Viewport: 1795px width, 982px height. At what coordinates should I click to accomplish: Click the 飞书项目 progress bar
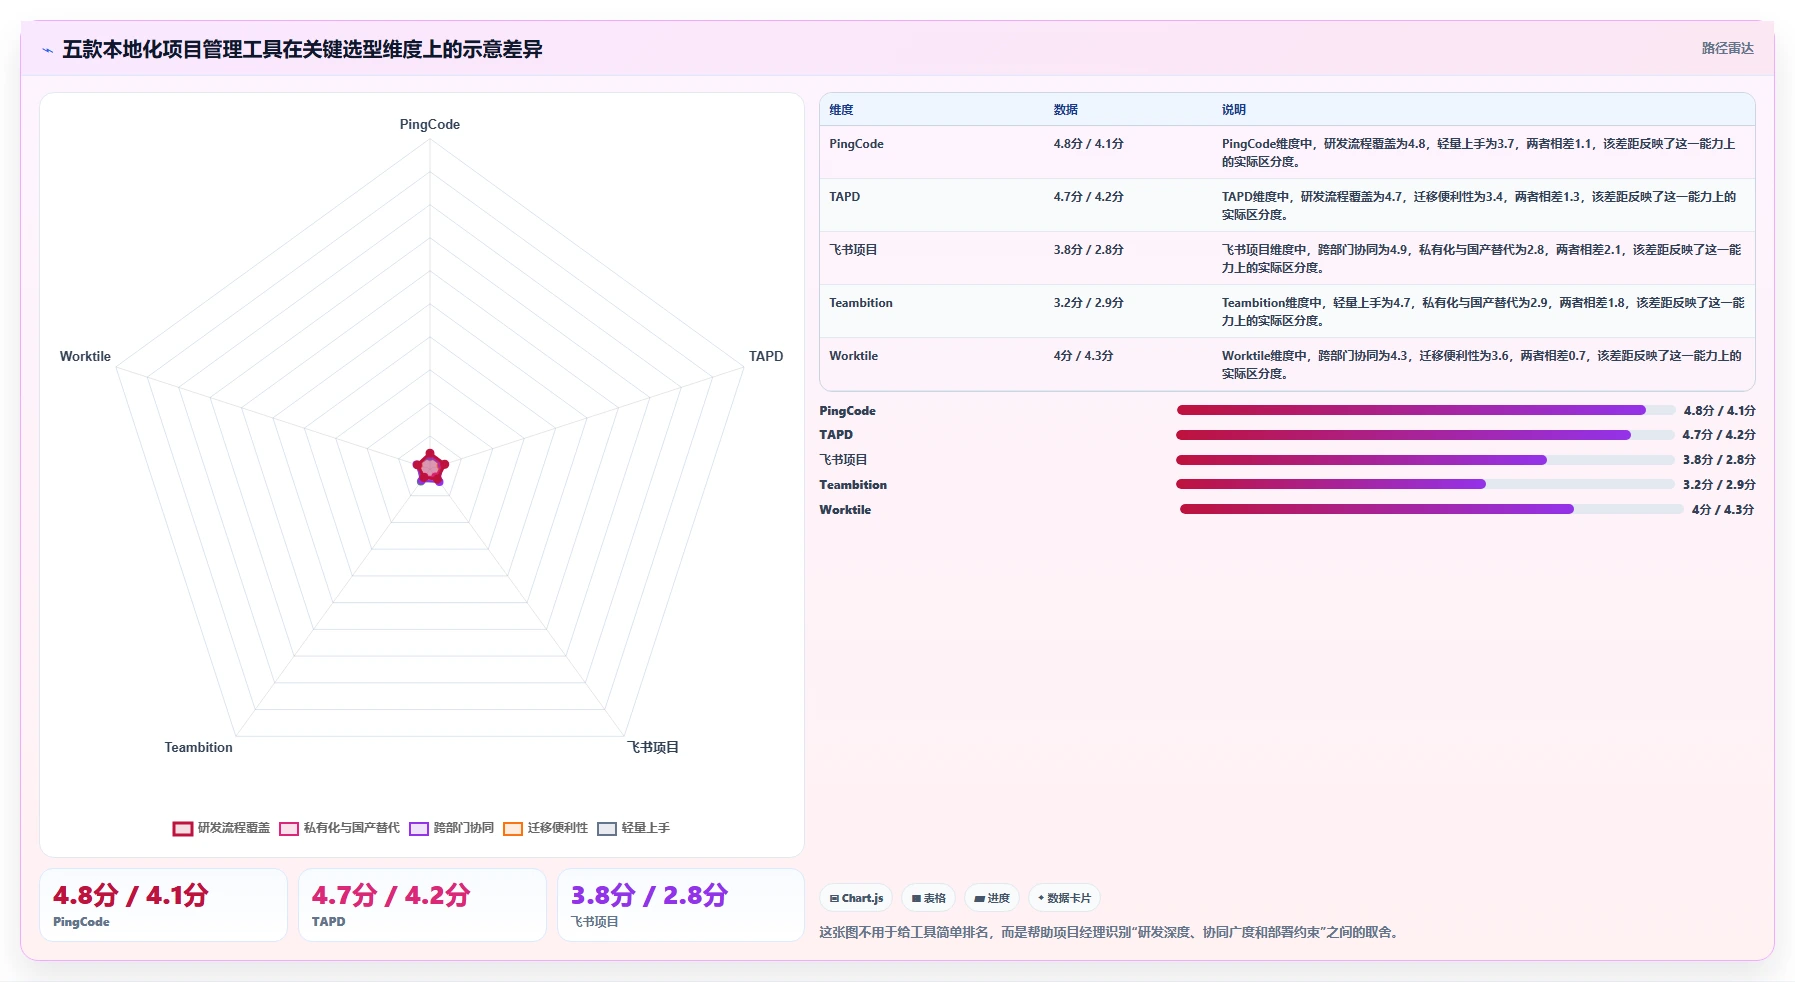pyautogui.click(x=1425, y=460)
